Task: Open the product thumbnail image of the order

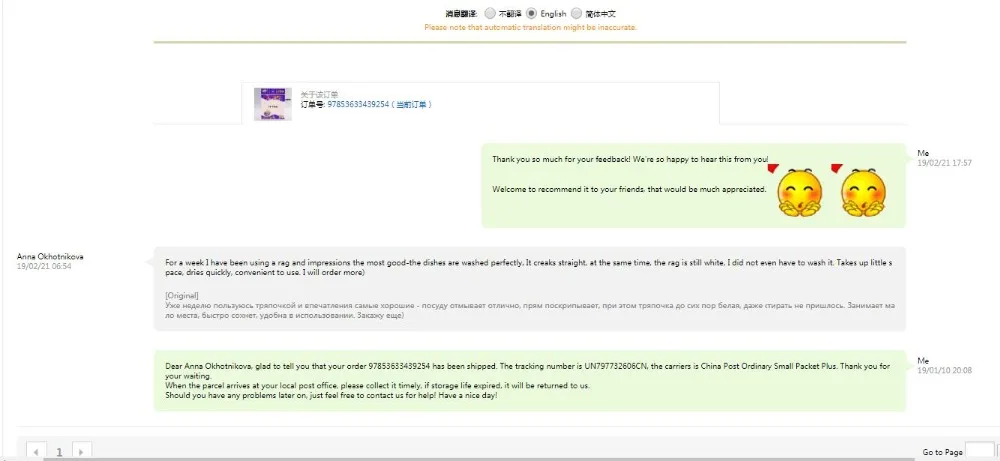Action: 273,104
